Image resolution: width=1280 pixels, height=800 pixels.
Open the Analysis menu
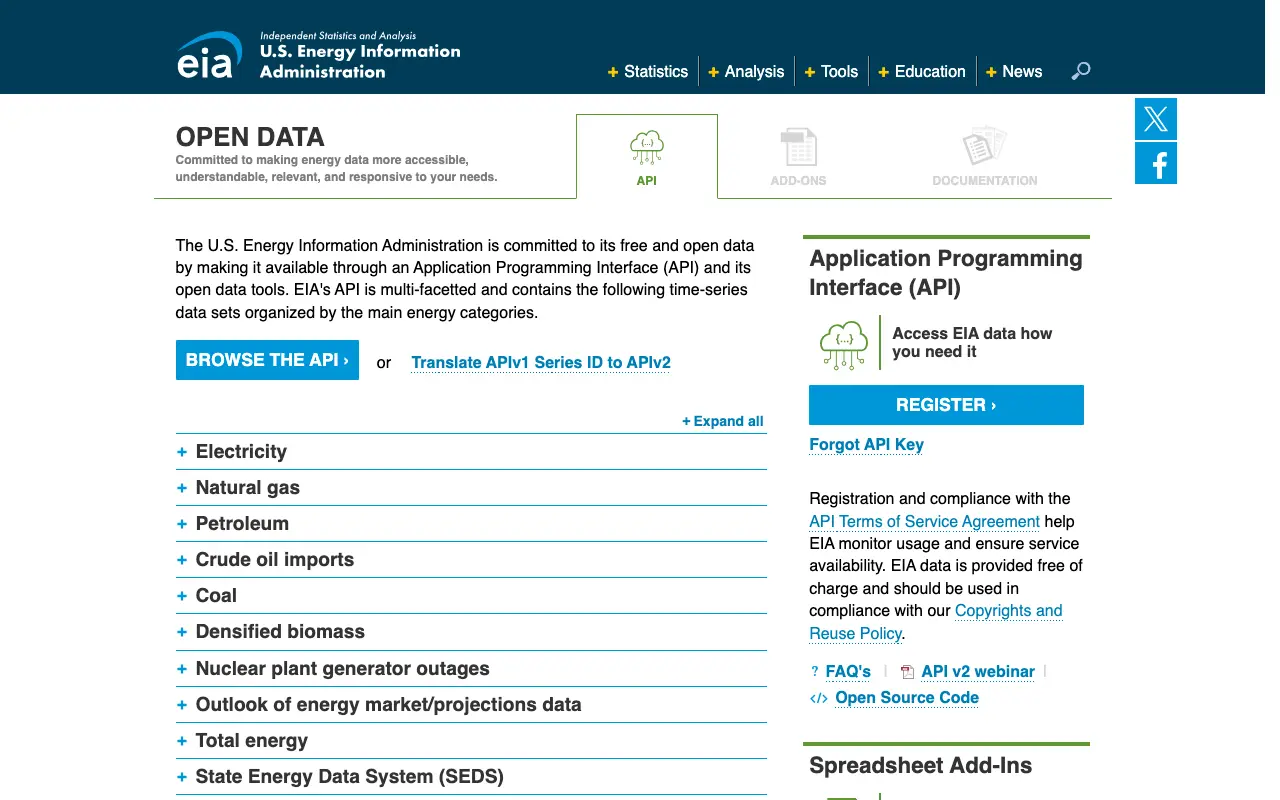tap(746, 72)
